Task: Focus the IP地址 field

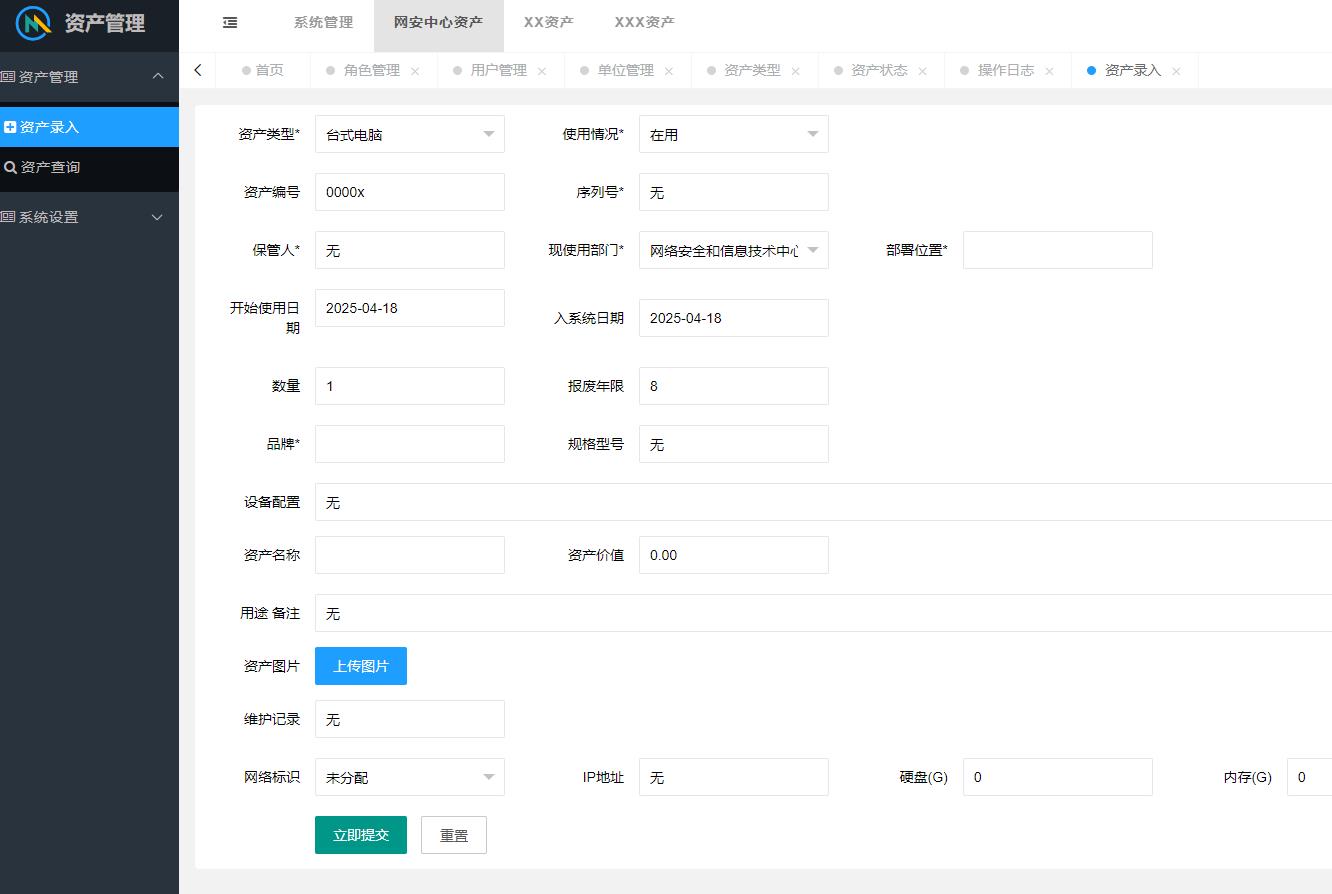Action: tap(734, 777)
